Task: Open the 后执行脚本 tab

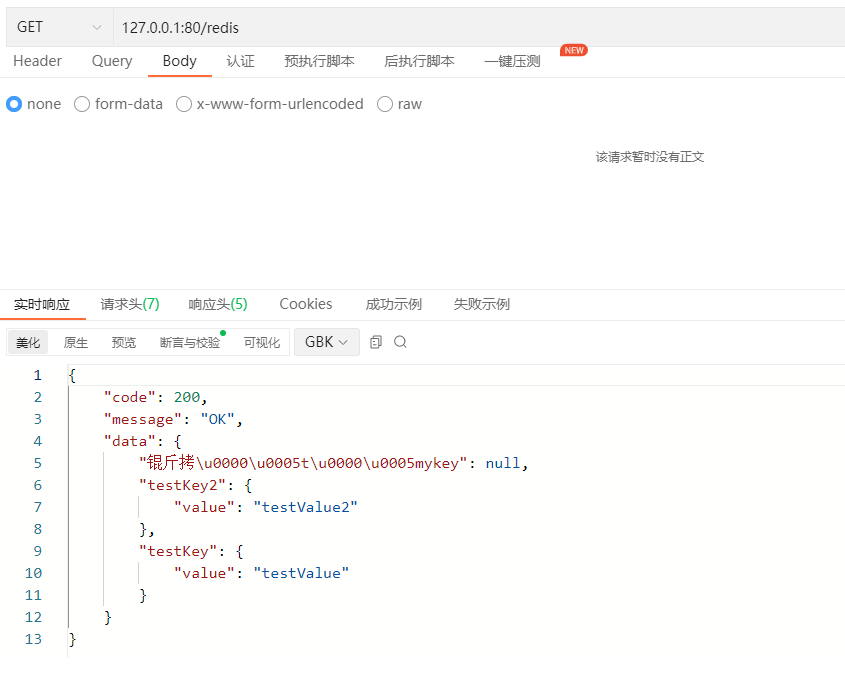Action: 419,61
